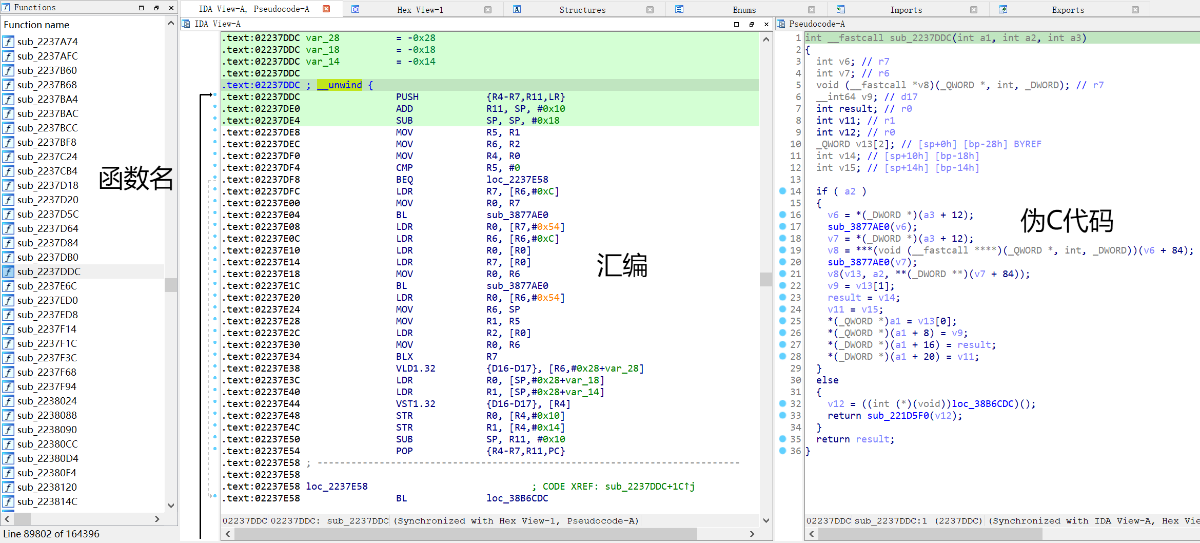This screenshot has height=543, width=1200.
Task: Open the Structures tab
Action: coord(582,9)
